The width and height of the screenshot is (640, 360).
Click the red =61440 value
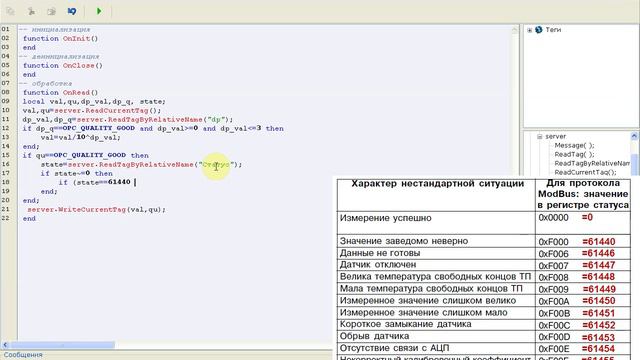point(599,242)
